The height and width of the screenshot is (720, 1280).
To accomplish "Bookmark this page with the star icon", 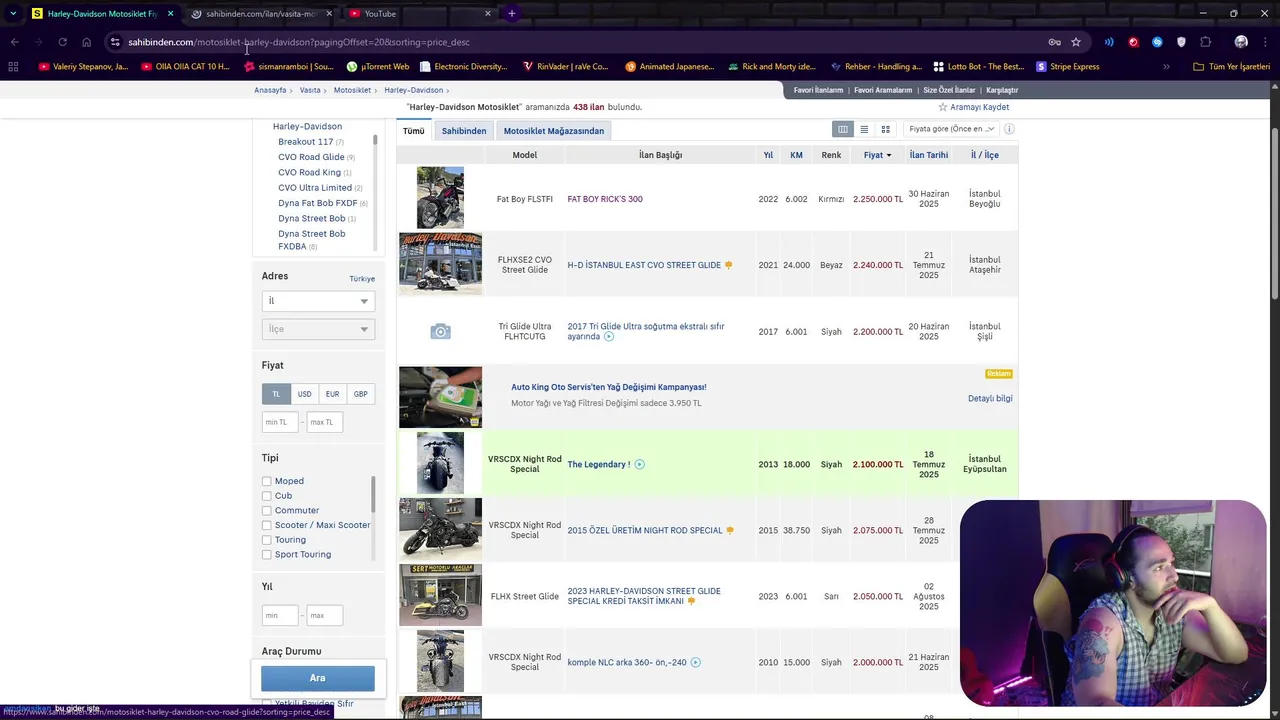I will [1076, 42].
